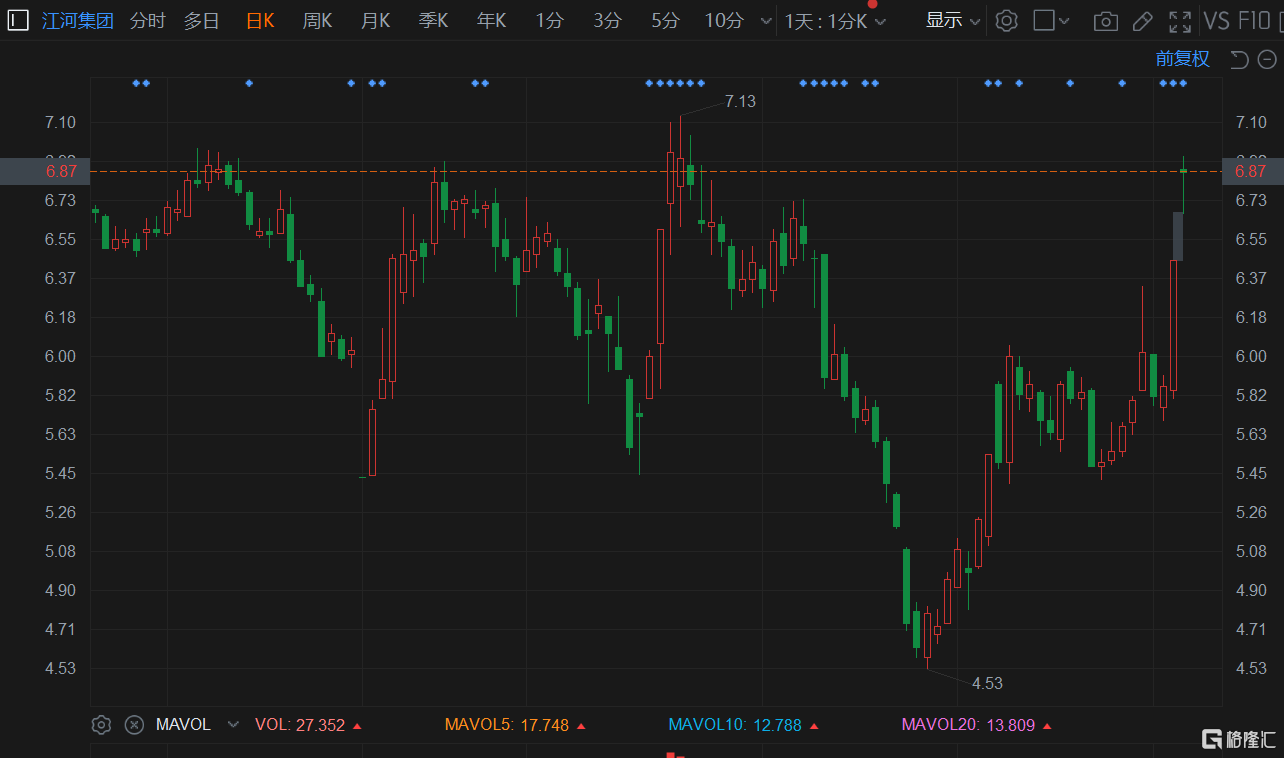The height and width of the screenshot is (758, 1284).
Task: Remove the MAVOL indicator with X icon
Action: (133, 725)
